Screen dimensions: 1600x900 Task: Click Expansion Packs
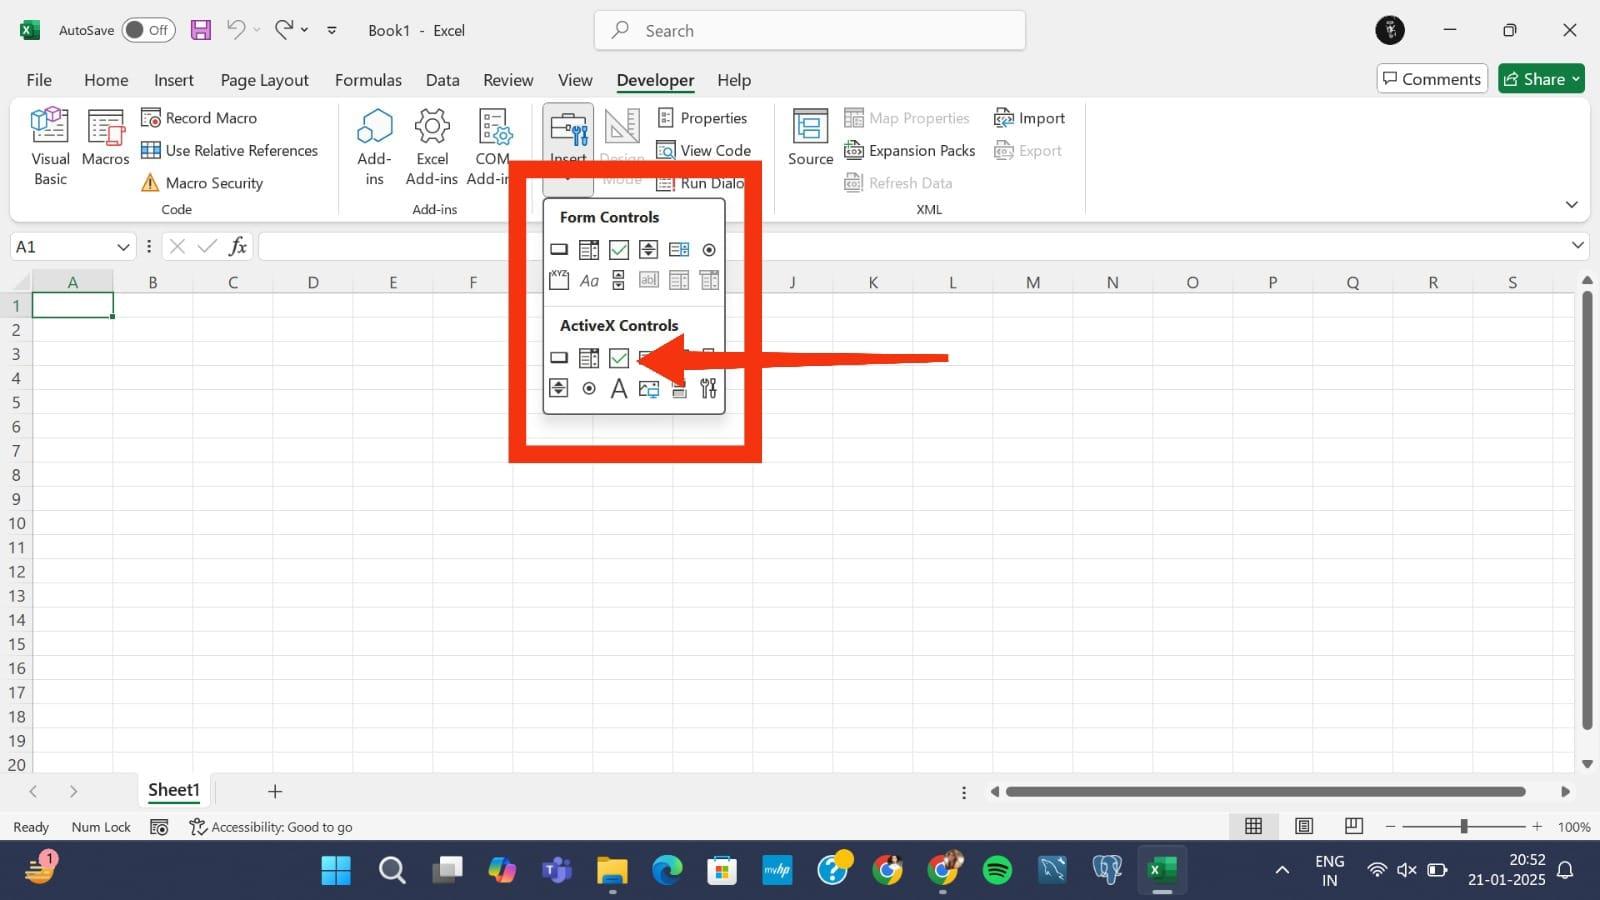click(x=910, y=151)
